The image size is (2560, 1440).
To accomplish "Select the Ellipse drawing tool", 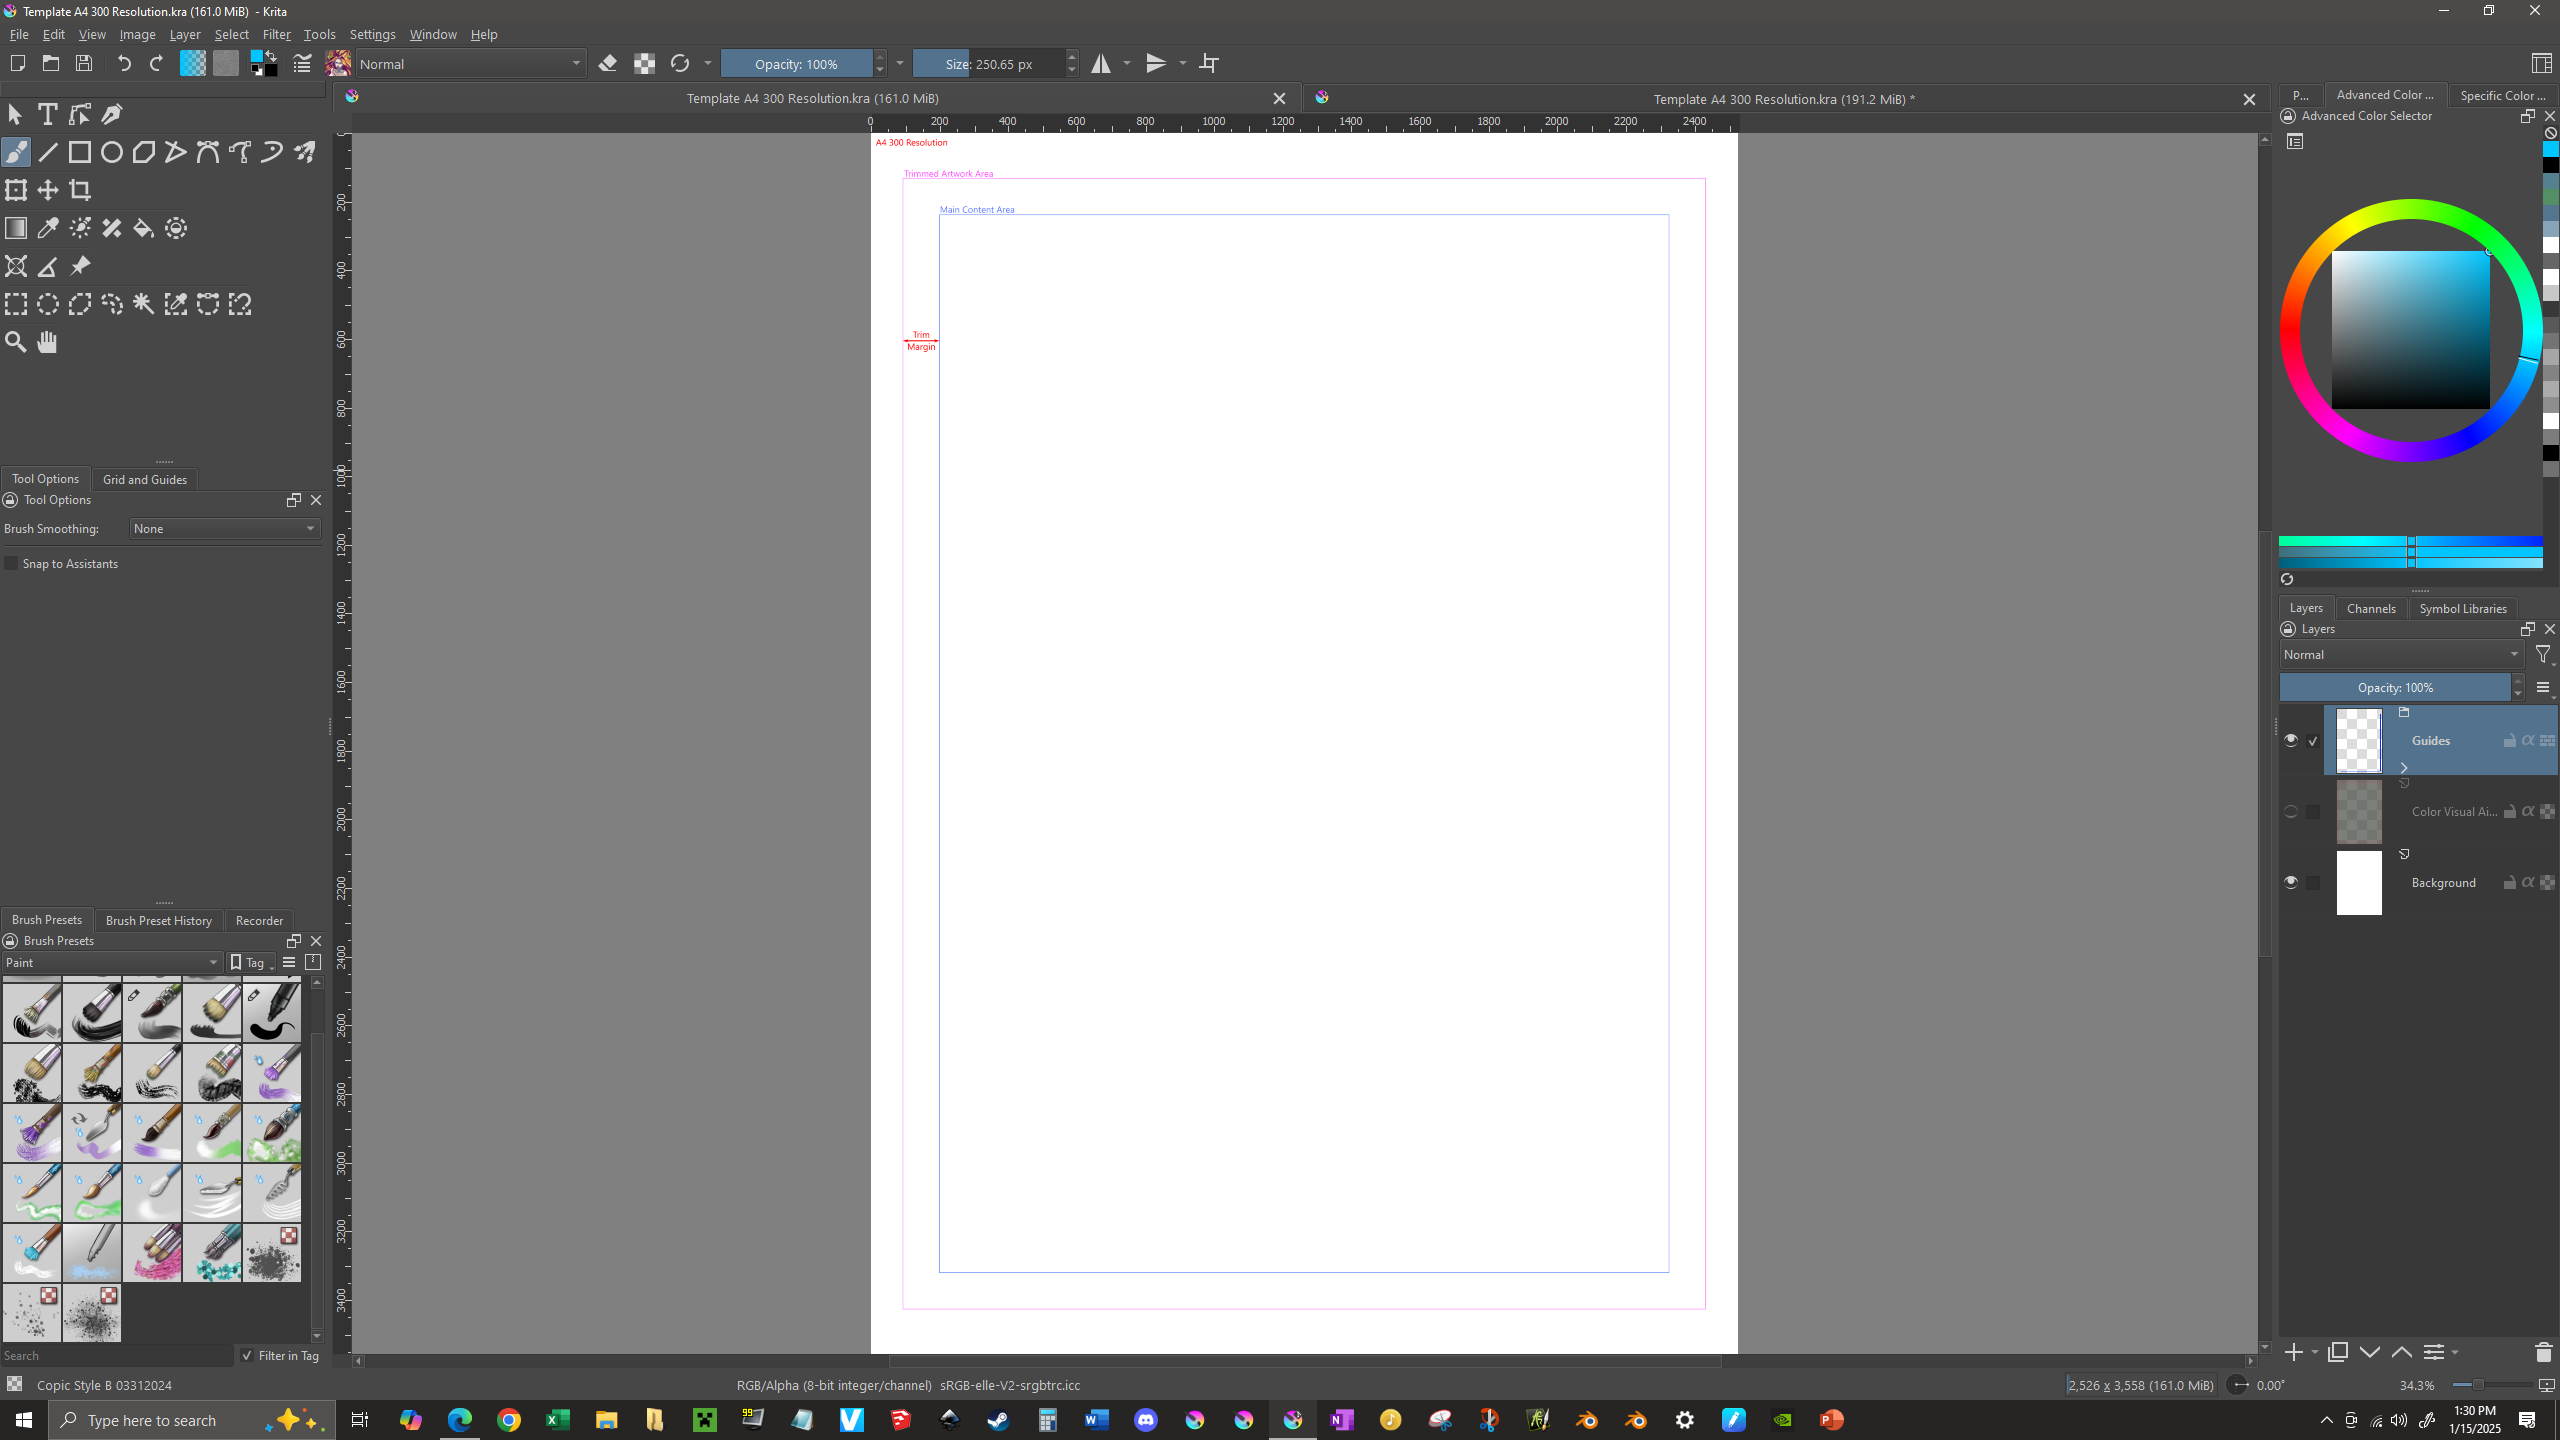I will [x=112, y=152].
